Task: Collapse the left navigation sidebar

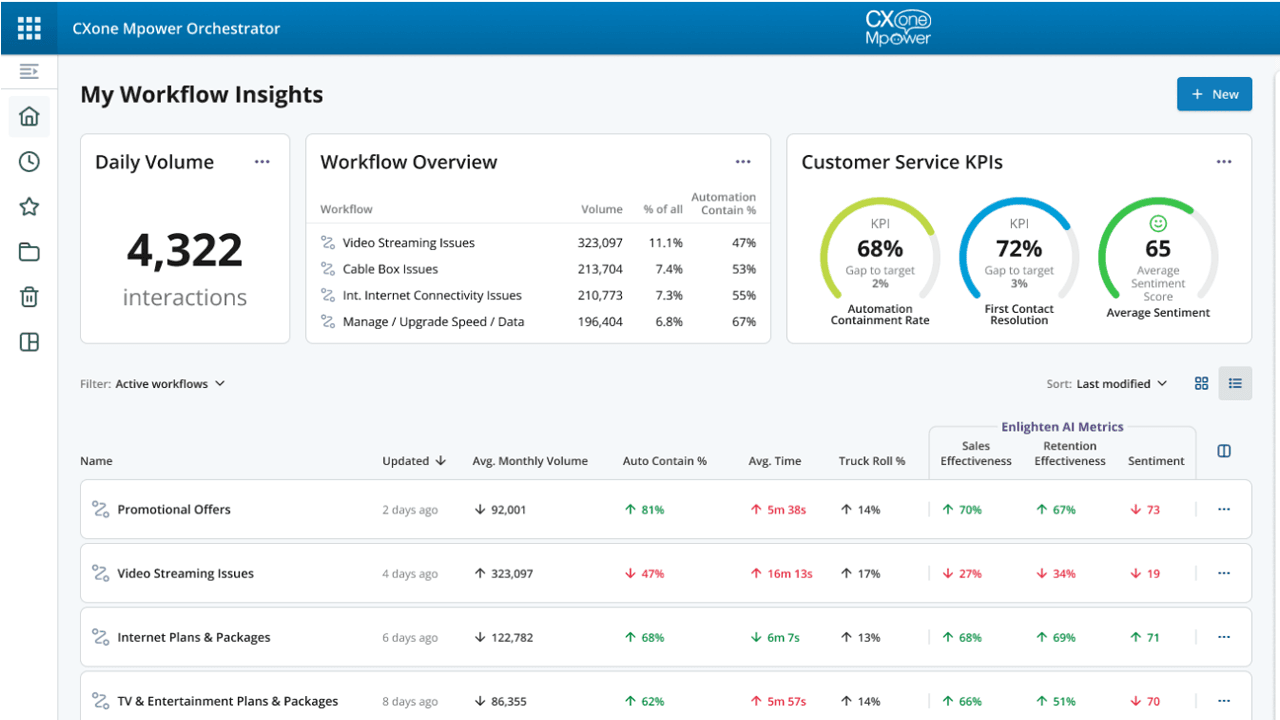Action: (28, 71)
